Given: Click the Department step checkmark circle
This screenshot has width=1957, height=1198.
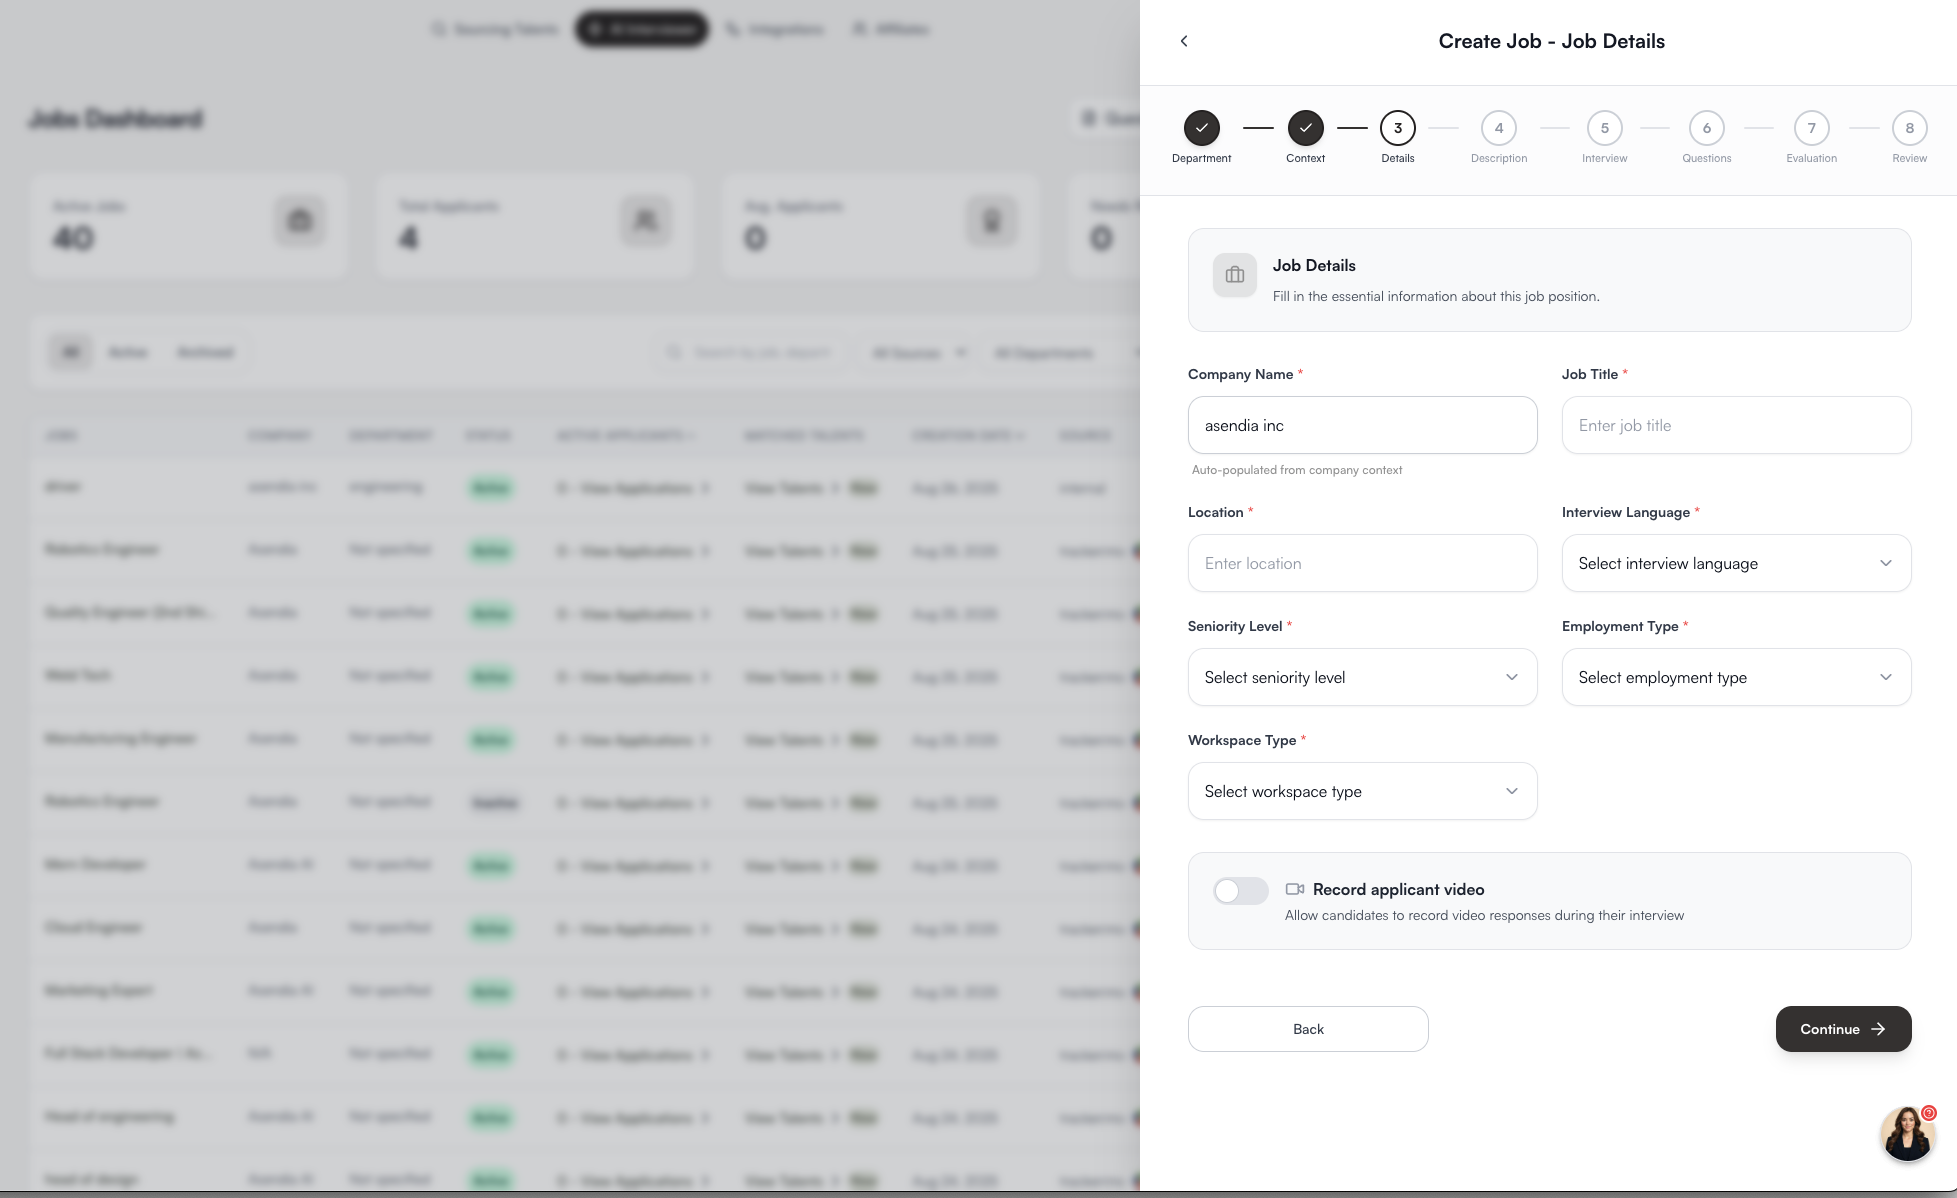Looking at the screenshot, I should pyautogui.click(x=1201, y=128).
